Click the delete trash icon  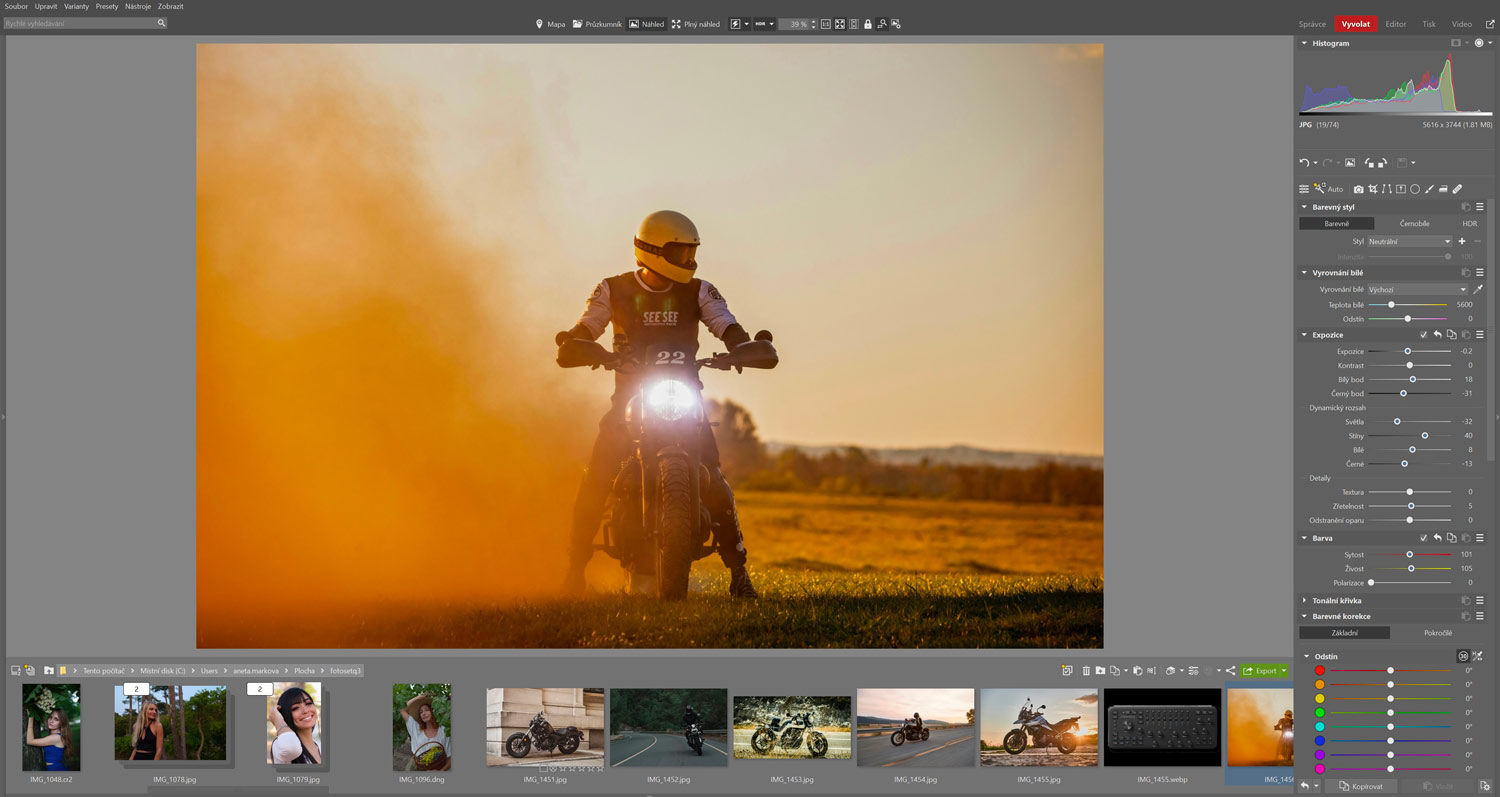1086,671
